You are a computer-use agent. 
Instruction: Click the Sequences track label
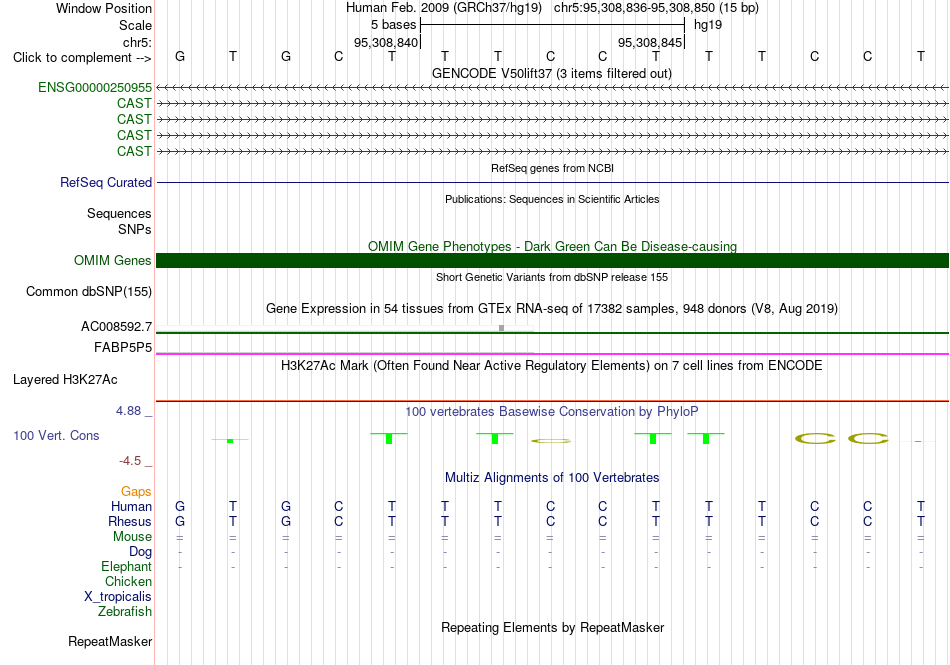(x=119, y=213)
